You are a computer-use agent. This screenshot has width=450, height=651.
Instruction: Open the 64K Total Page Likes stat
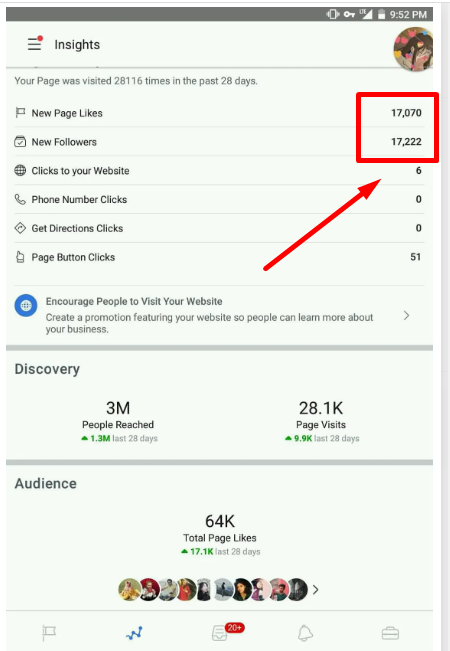[x=220, y=534]
